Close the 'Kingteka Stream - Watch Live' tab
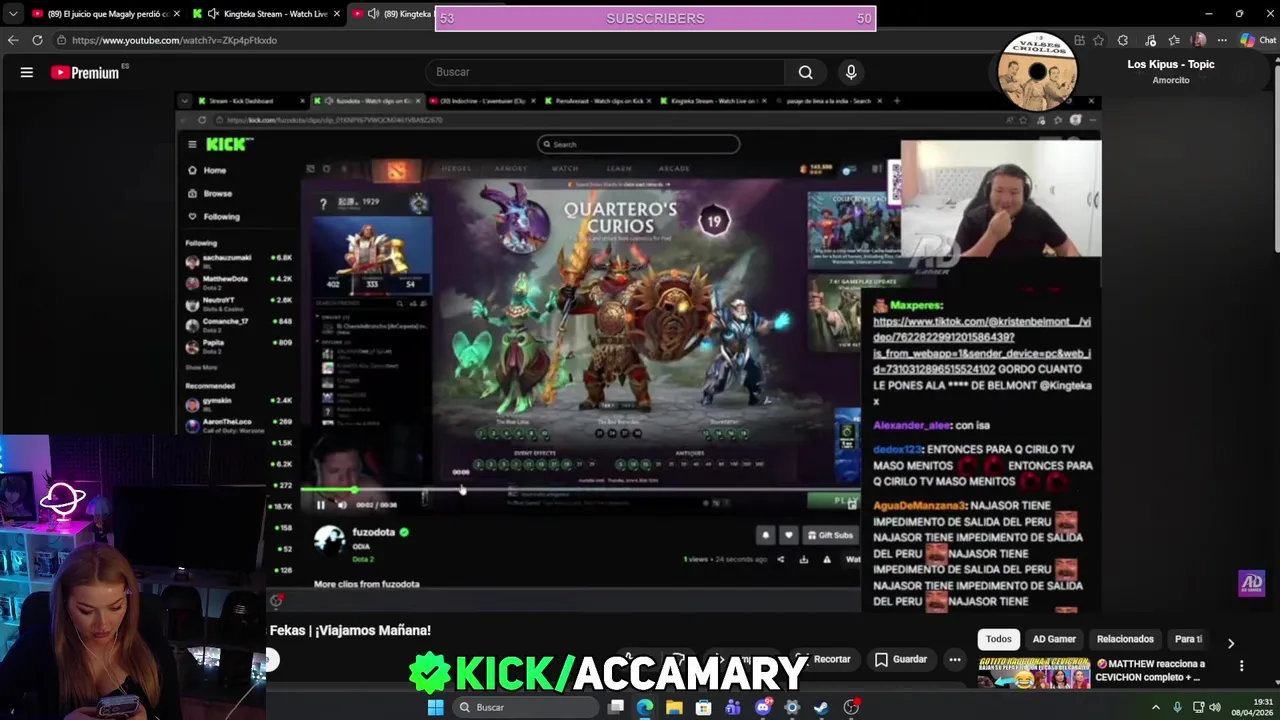 (x=337, y=14)
